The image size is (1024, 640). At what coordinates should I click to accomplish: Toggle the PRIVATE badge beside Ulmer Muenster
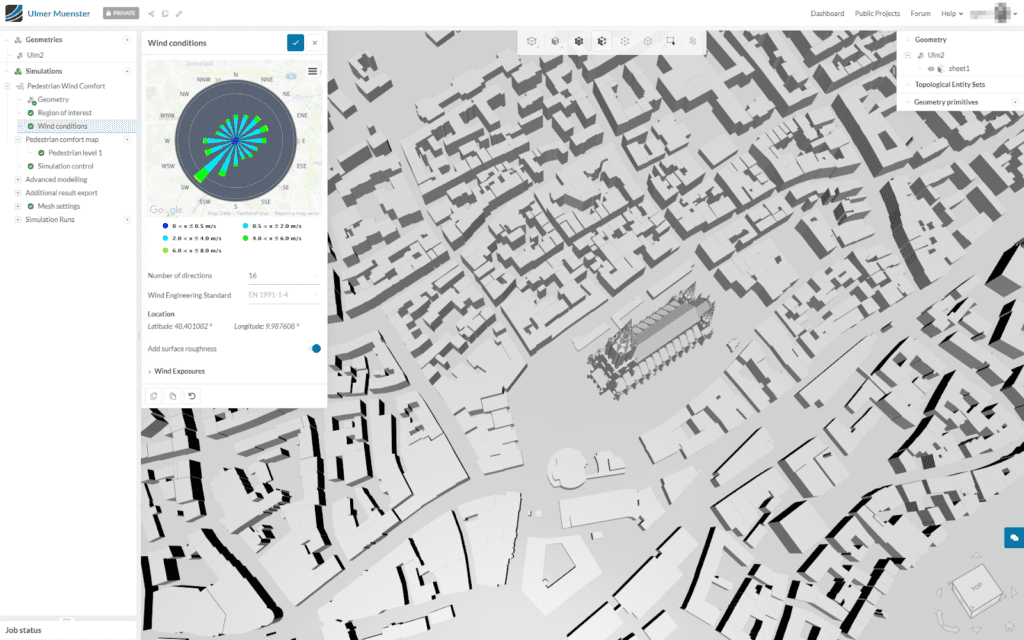(120, 14)
